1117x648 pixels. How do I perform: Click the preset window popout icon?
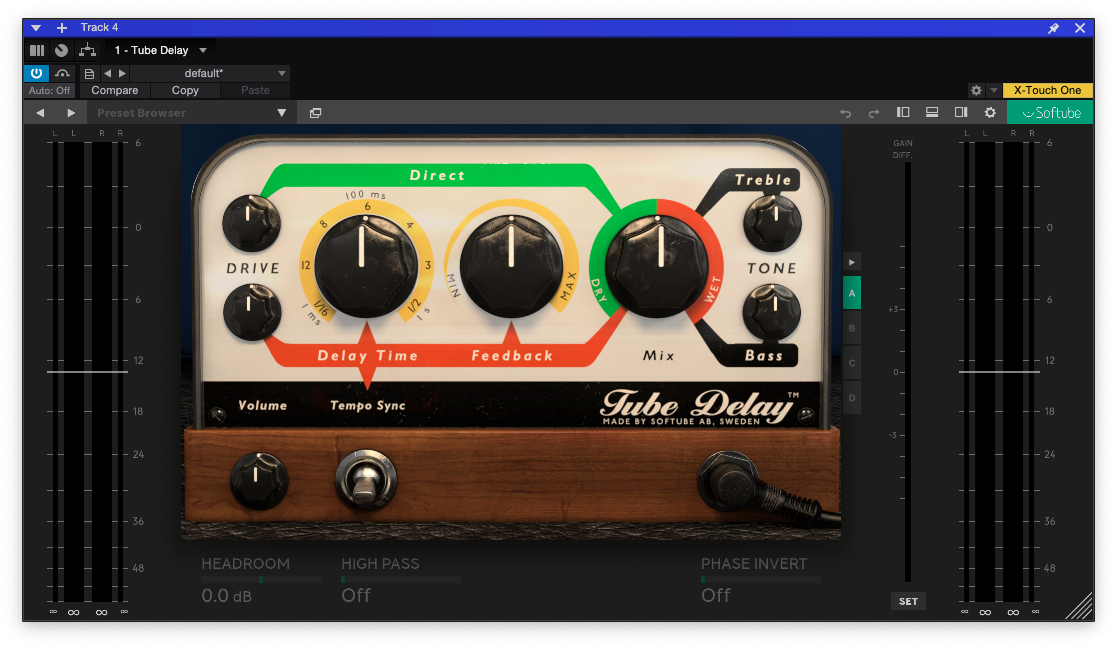(x=315, y=113)
